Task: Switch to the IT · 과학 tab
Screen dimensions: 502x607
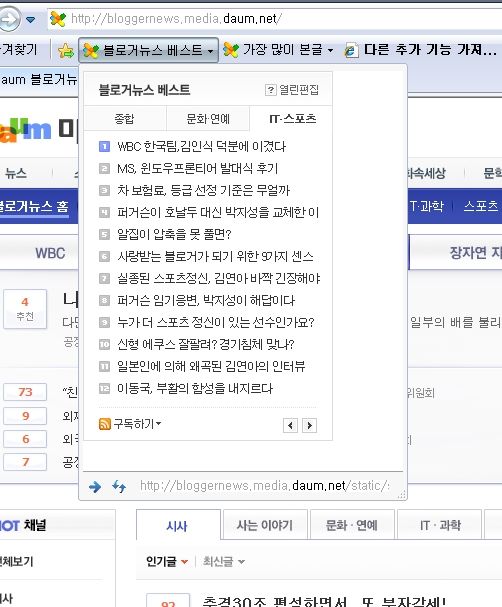Action: [x=440, y=525]
